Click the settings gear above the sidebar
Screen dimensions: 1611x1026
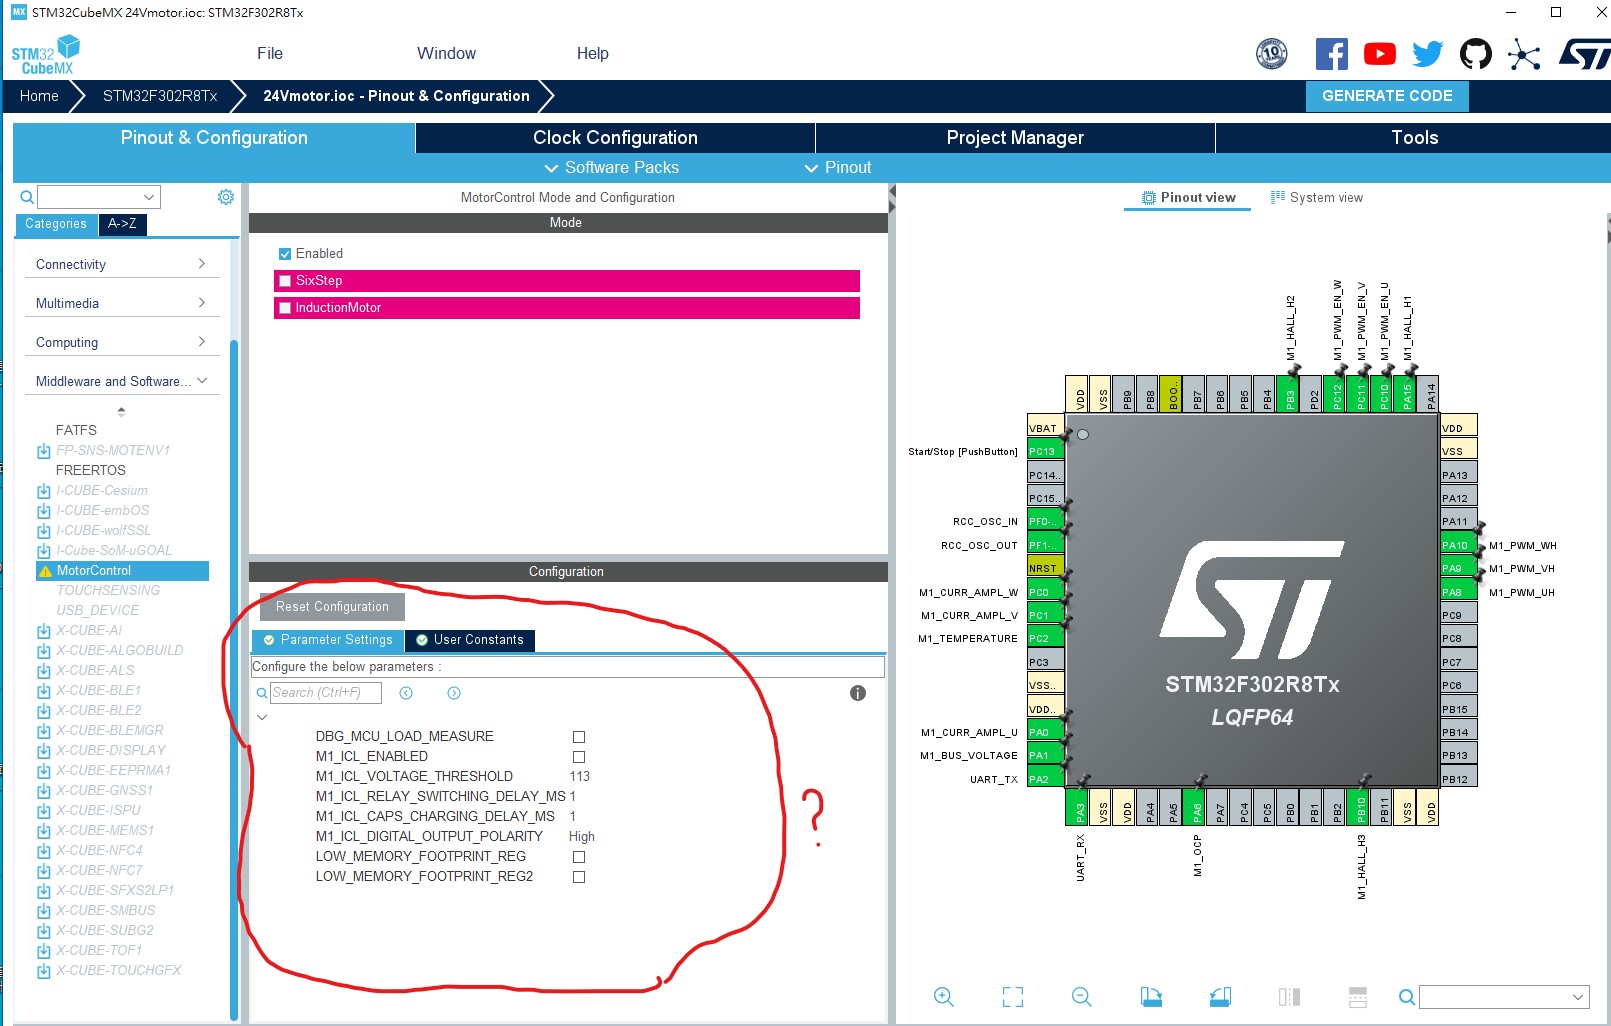pyautogui.click(x=225, y=196)
